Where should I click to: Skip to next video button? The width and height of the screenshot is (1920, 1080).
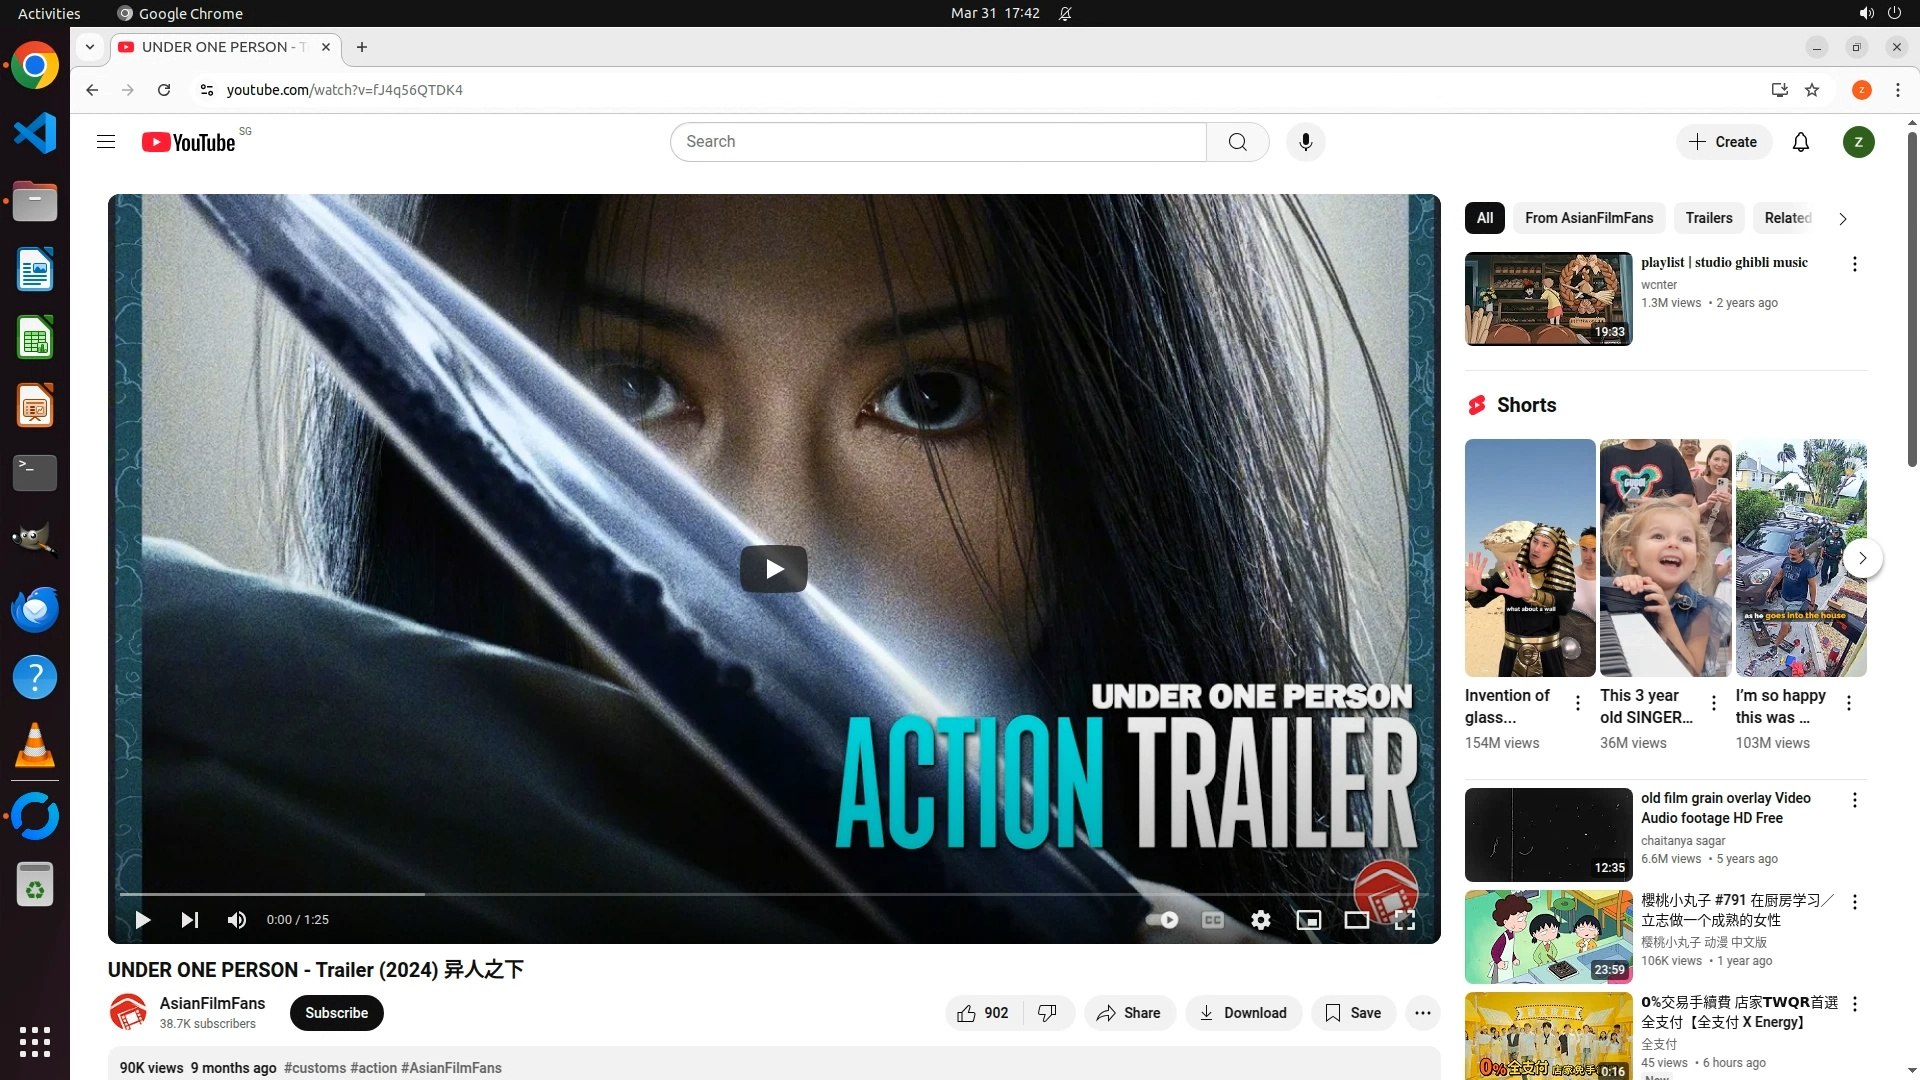point(189,920)
